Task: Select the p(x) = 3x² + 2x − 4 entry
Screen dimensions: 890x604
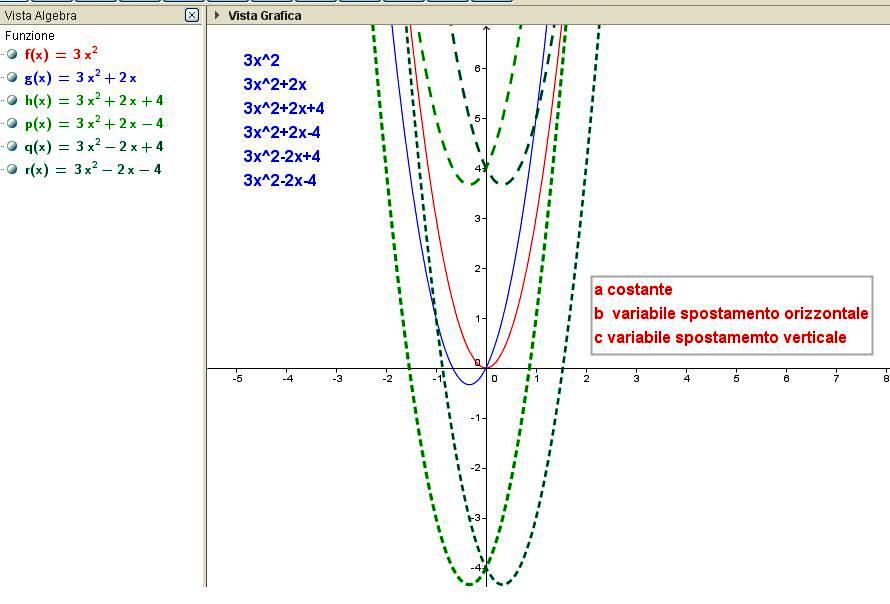Action: (94, 123)
